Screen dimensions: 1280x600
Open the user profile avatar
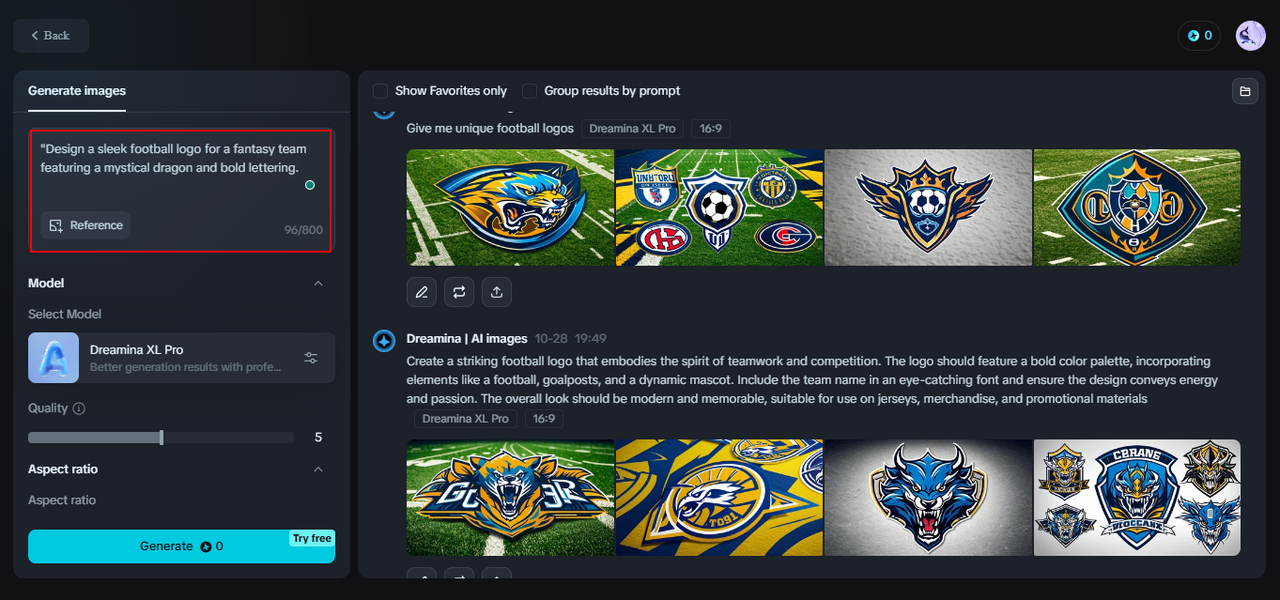pos(1250,36)
